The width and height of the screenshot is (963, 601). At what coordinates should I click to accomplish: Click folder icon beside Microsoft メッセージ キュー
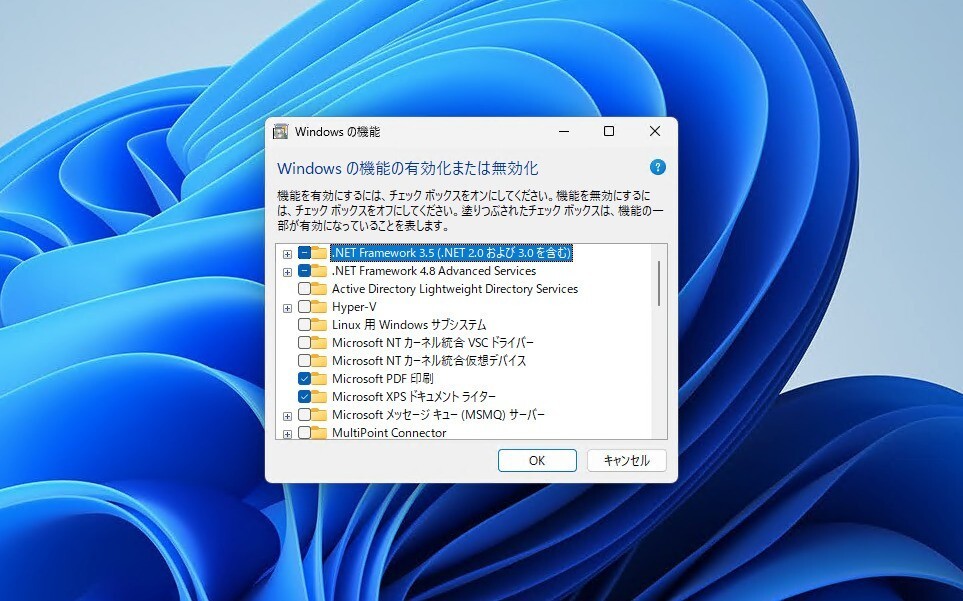coord(319,414)
